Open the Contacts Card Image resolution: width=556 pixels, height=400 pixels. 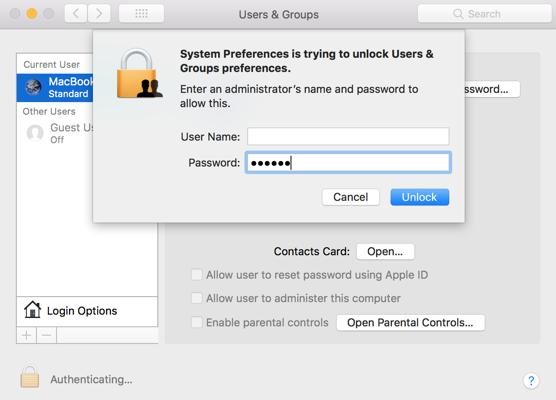click(385, 251)
